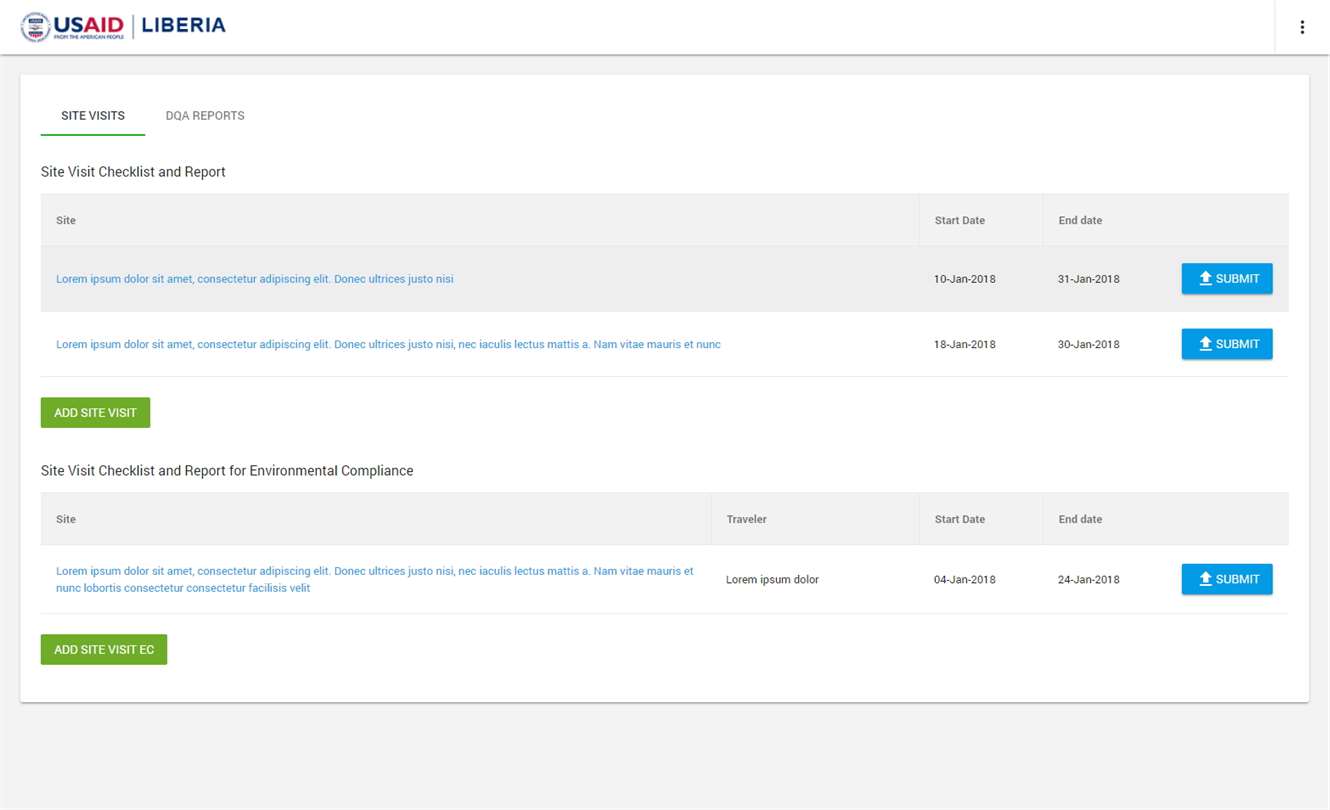Open site link ending "Donec ultrices justo nisi"
1330x810 pixels.
255,279
